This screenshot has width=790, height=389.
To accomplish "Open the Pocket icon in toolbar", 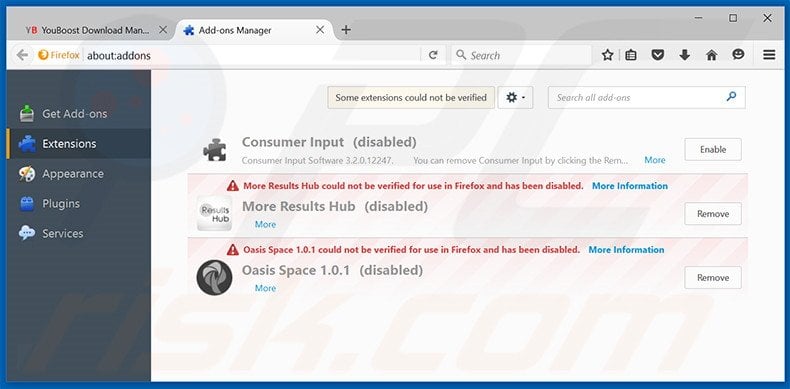I will tap(657, 55).
